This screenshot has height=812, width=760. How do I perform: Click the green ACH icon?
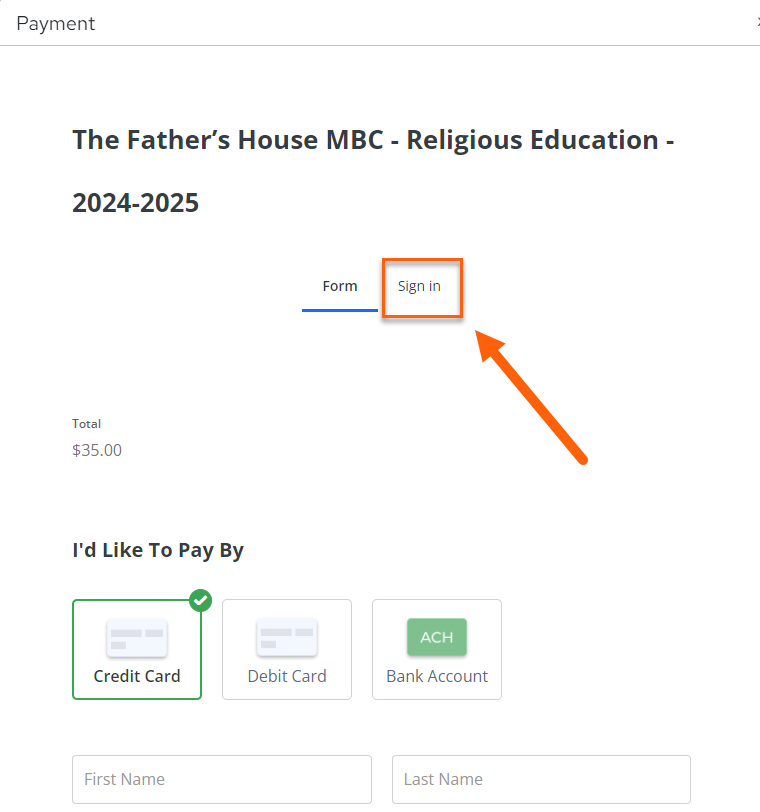(436, 637)
